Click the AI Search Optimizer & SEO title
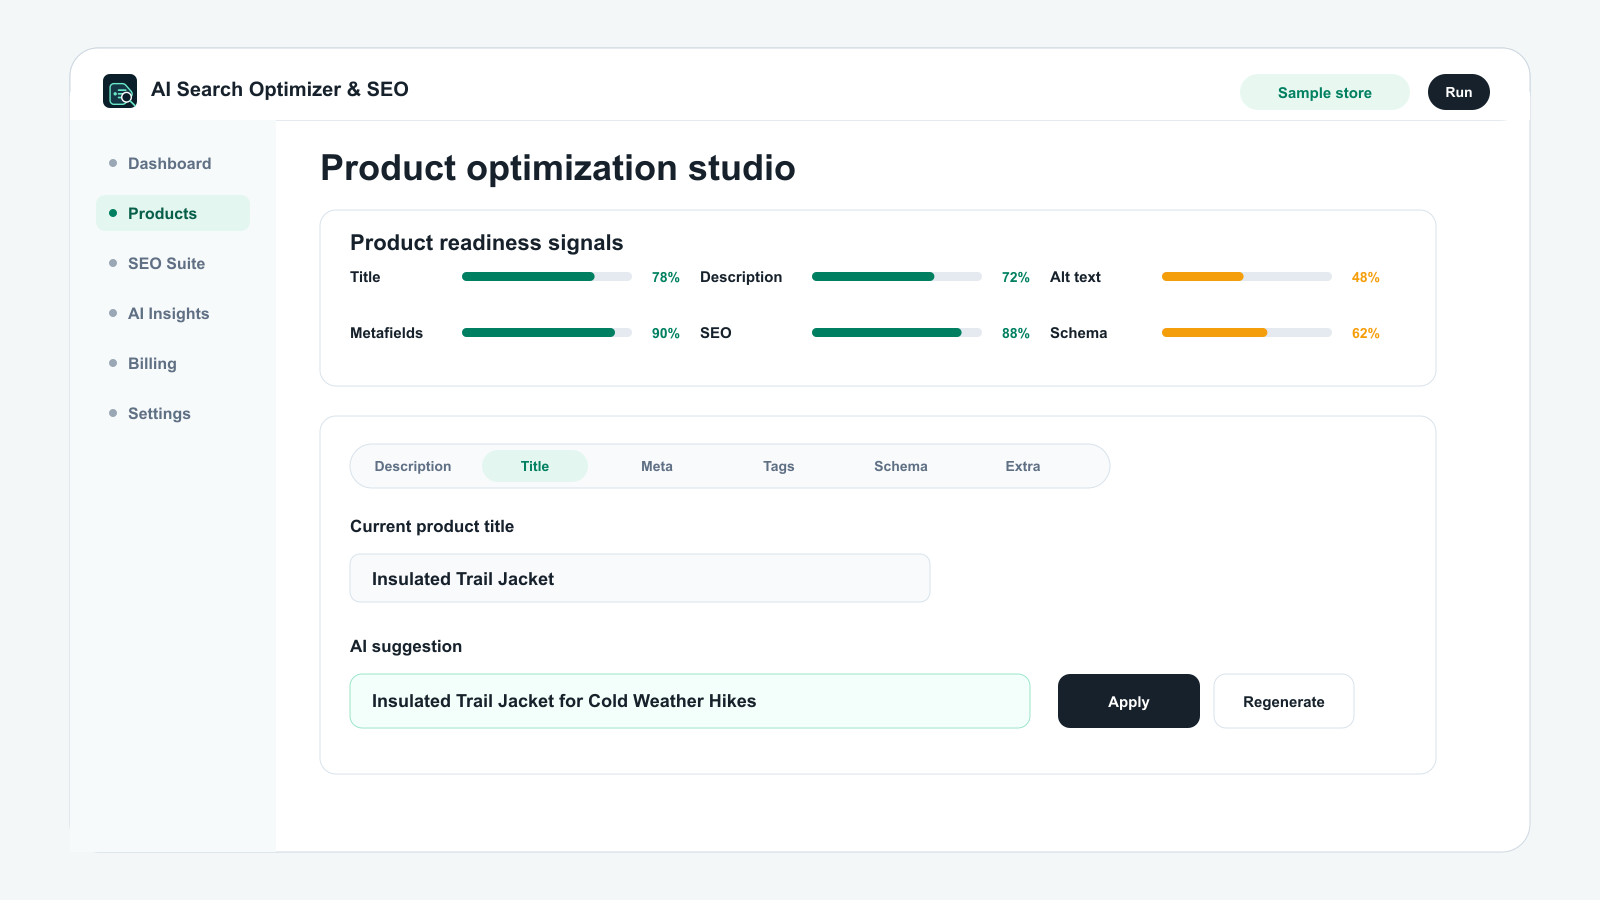 (280, 89)
